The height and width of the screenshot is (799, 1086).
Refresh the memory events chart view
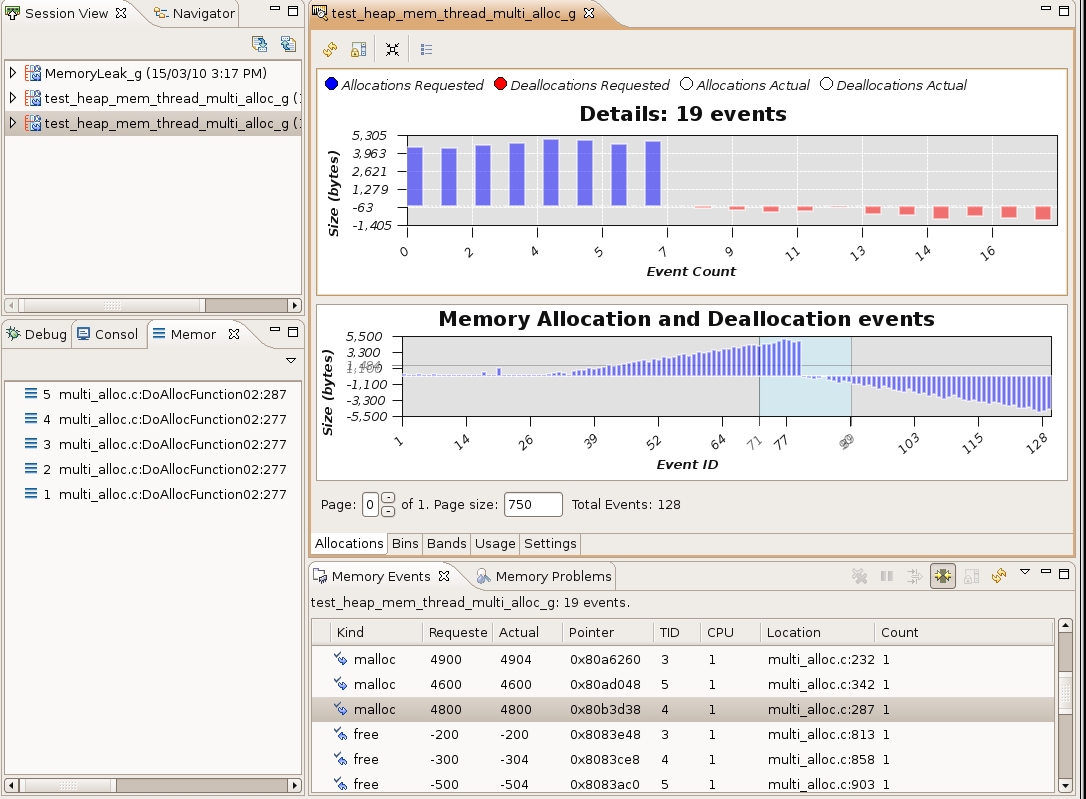pos(329,48)
